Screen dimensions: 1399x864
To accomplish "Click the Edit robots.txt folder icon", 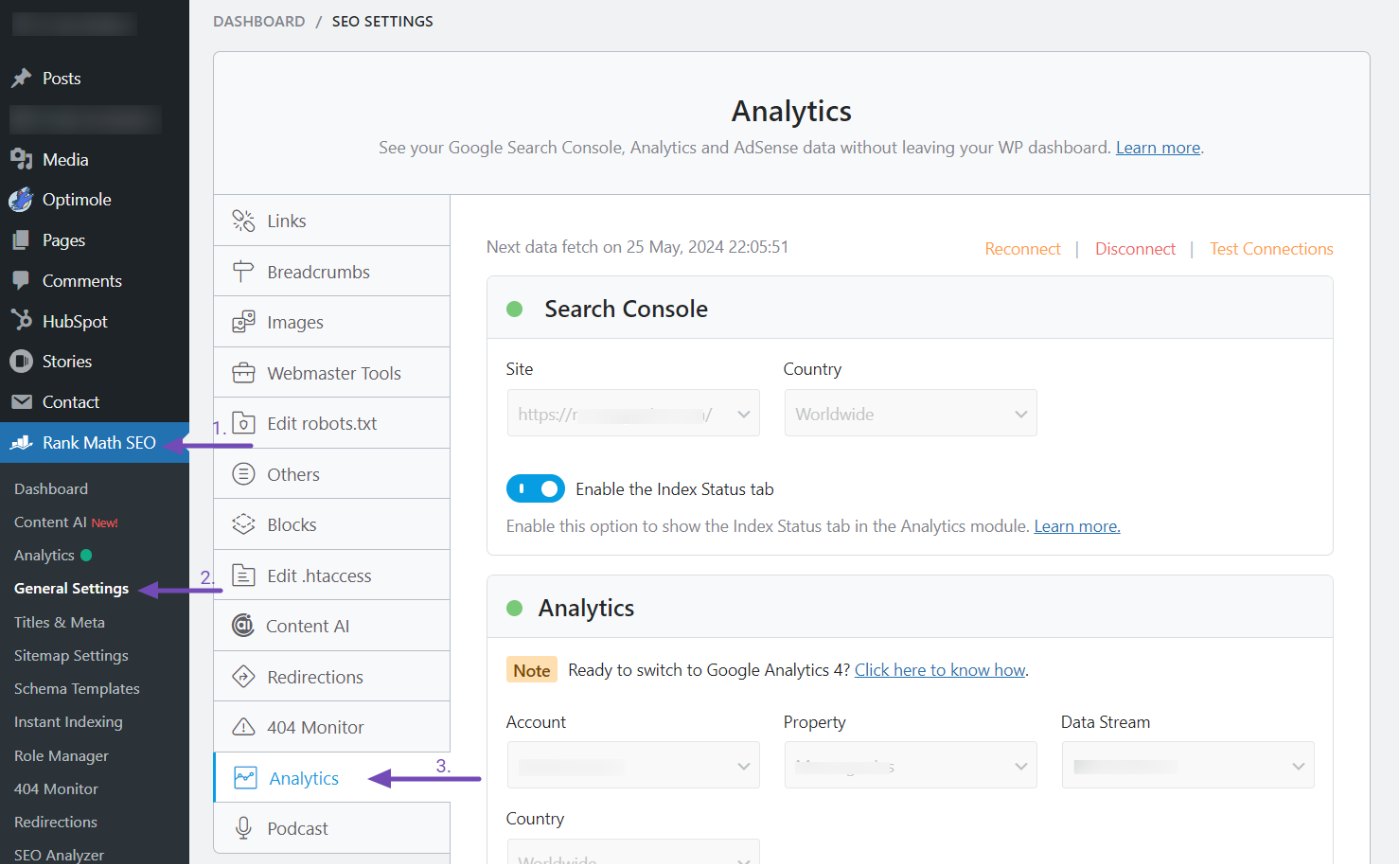I will click(243, 423).
